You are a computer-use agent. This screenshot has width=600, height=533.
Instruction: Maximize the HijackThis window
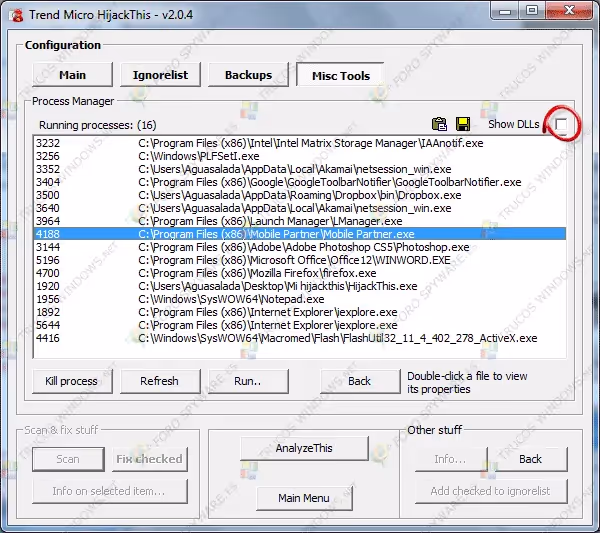[532, 11]
